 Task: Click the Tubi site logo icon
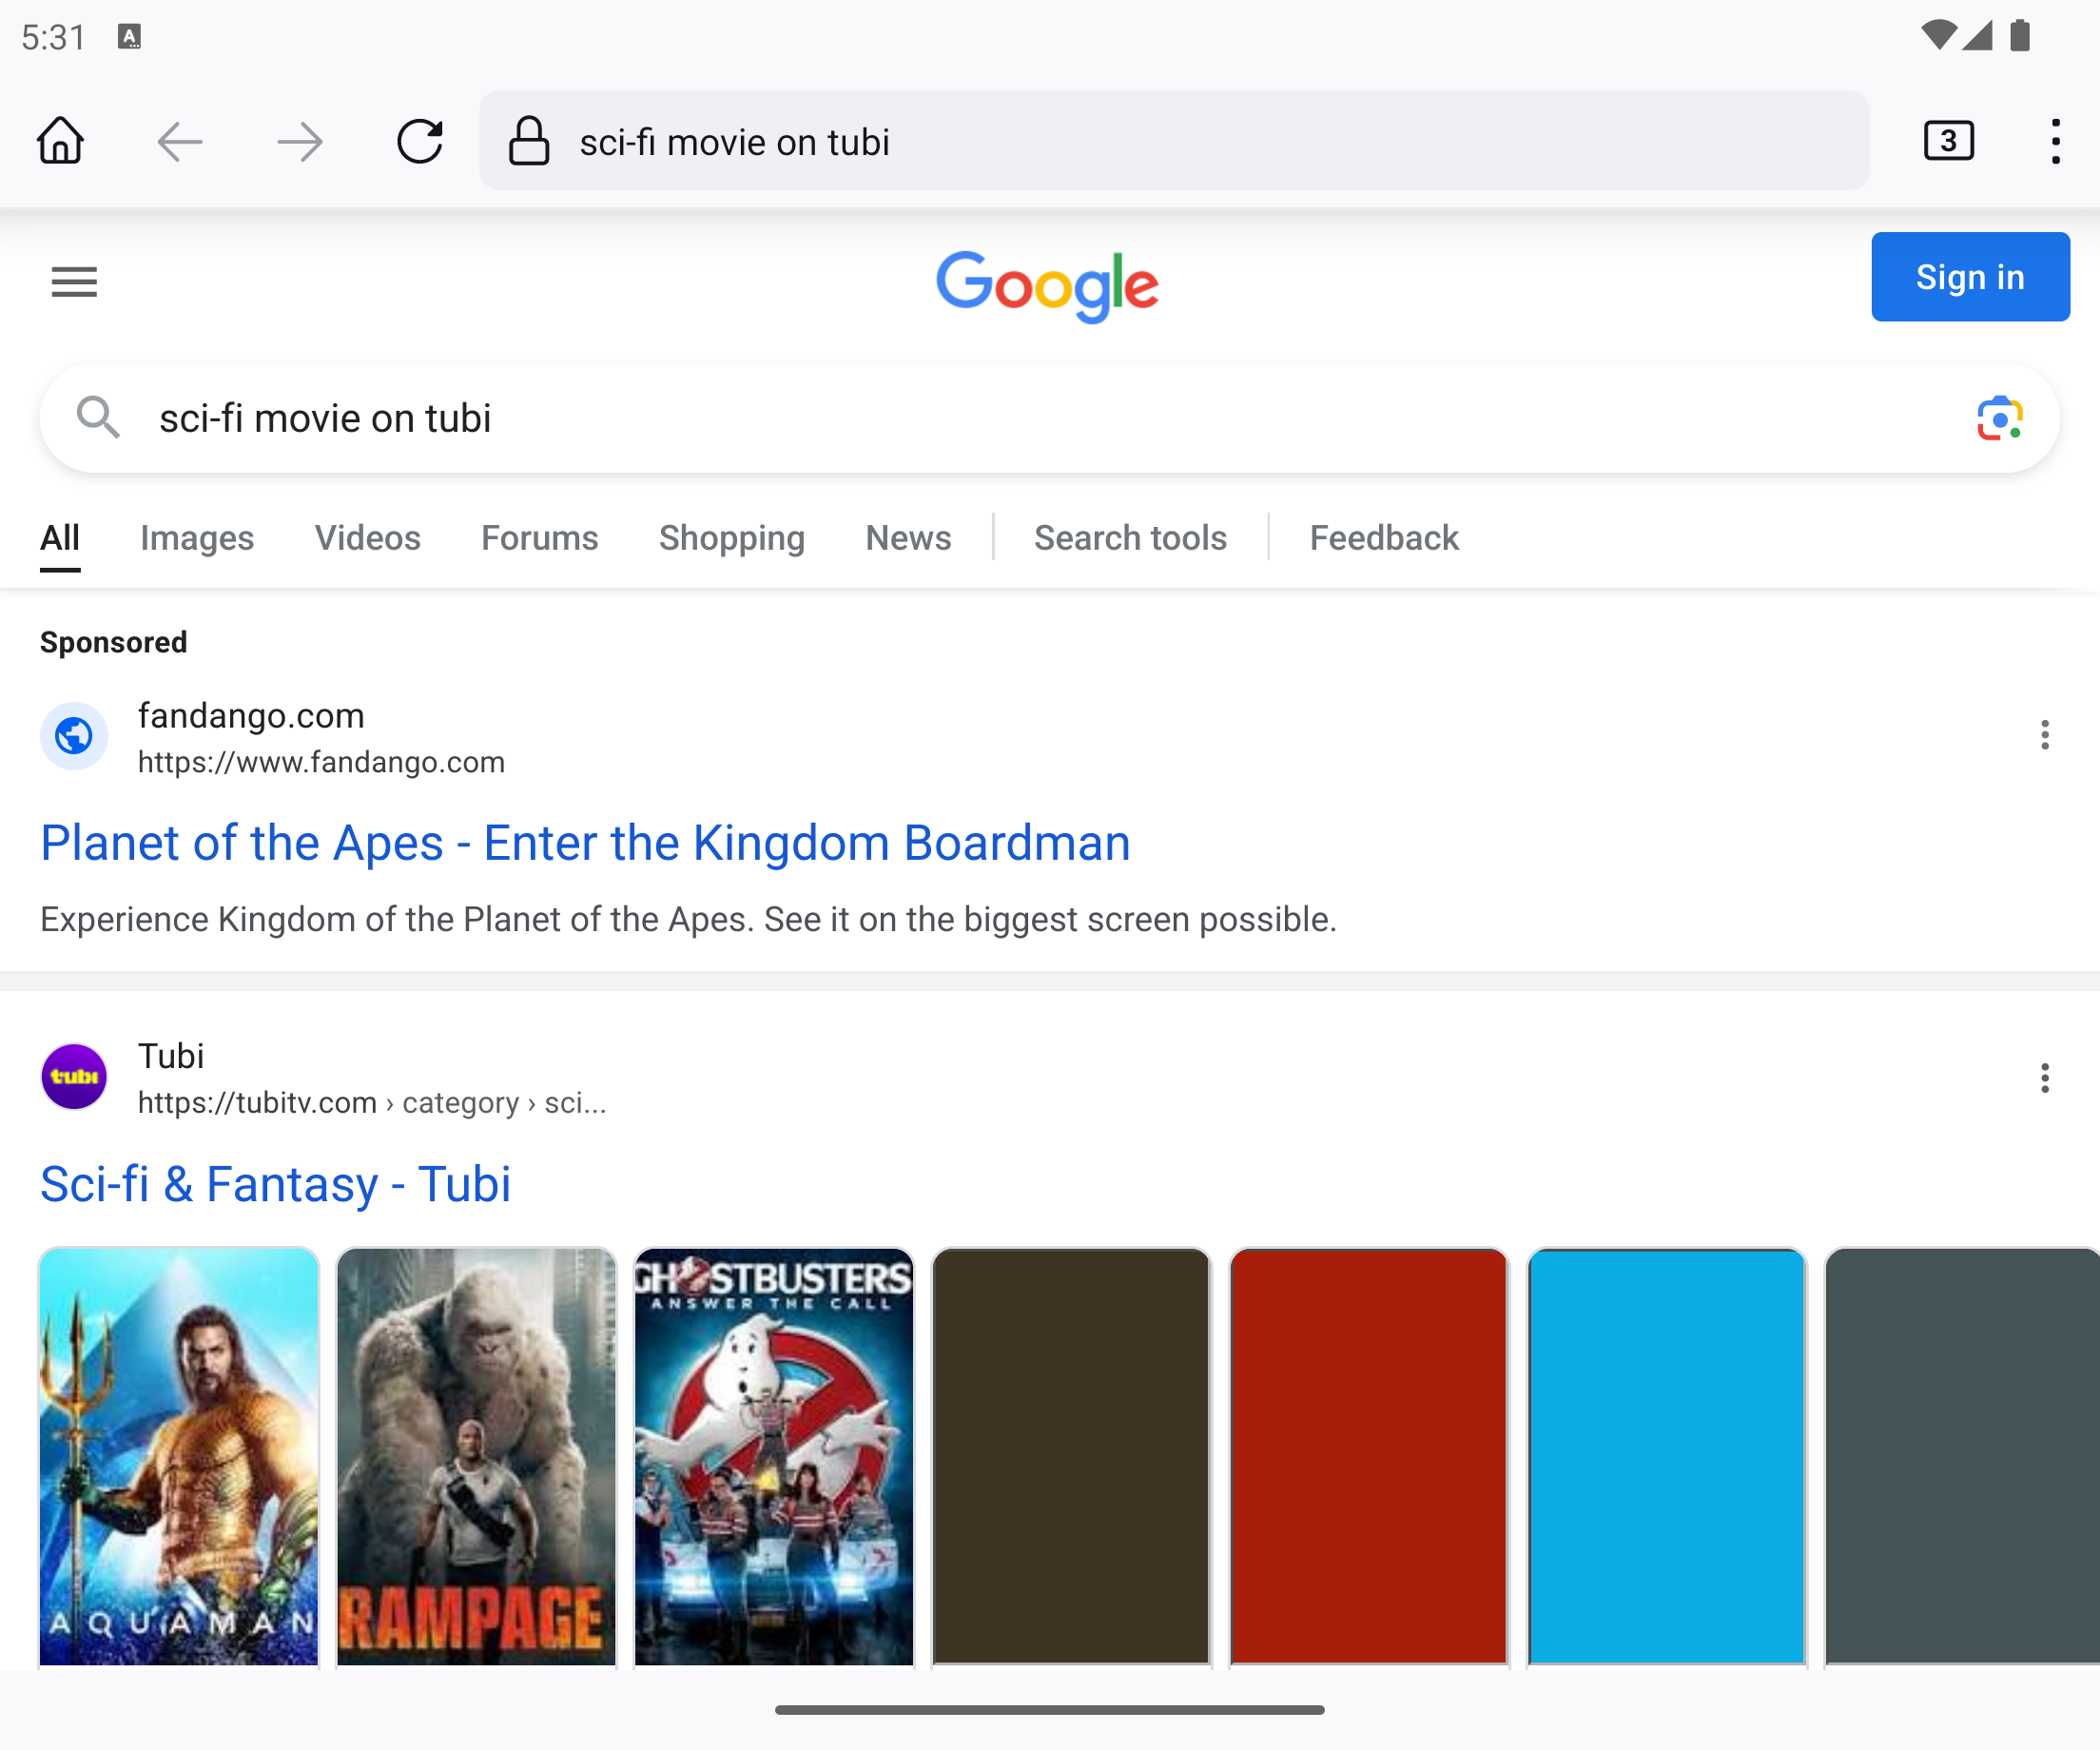coord(74,1076)
